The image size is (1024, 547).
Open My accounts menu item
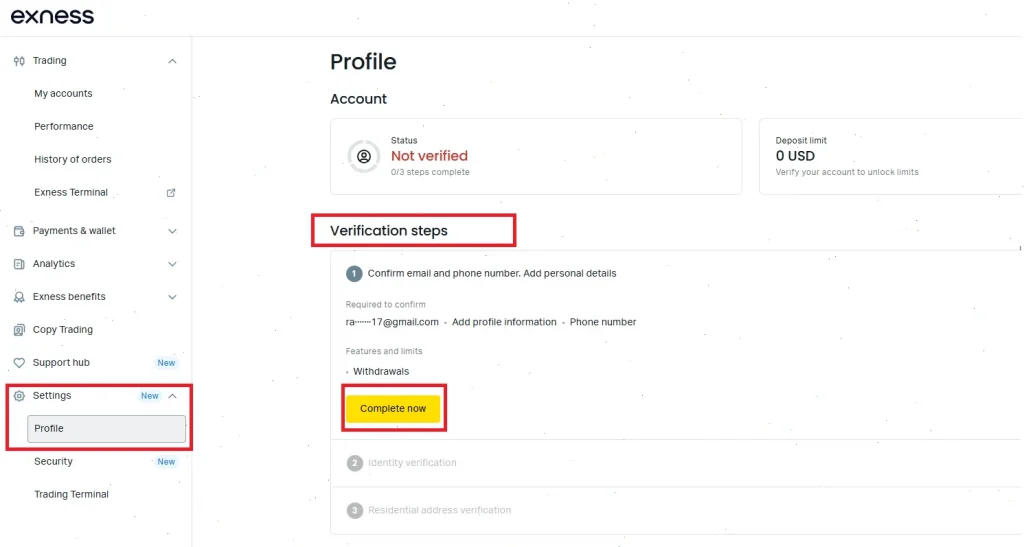[63, 93]
